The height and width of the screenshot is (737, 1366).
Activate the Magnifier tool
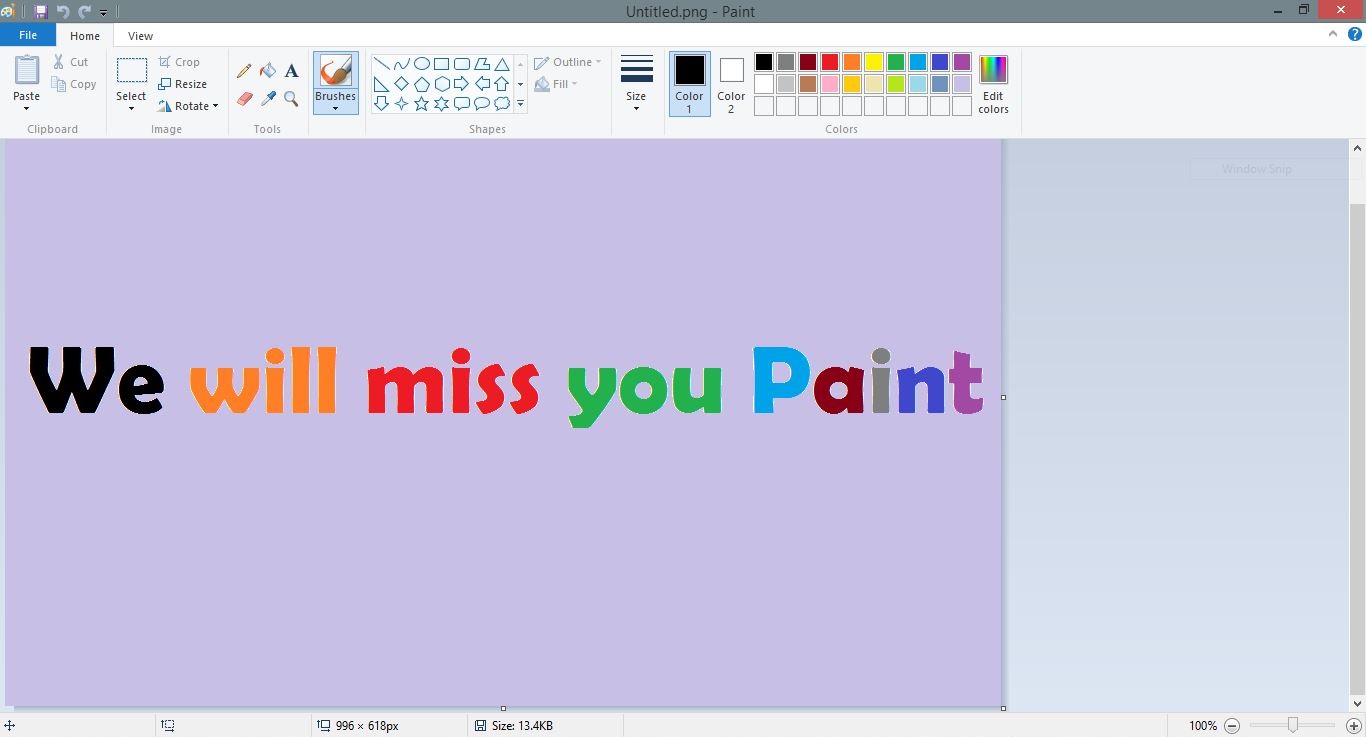[292, 98]
